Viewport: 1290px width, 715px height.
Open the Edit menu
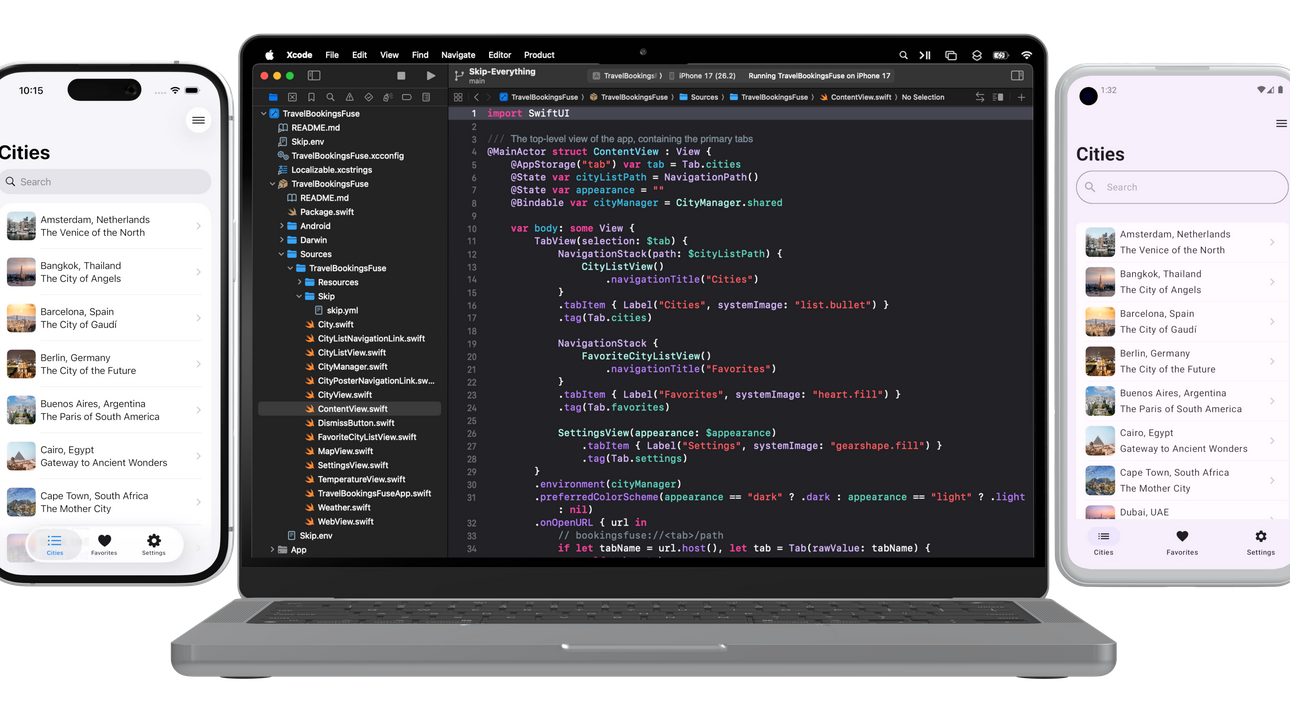tap(359, 56)
